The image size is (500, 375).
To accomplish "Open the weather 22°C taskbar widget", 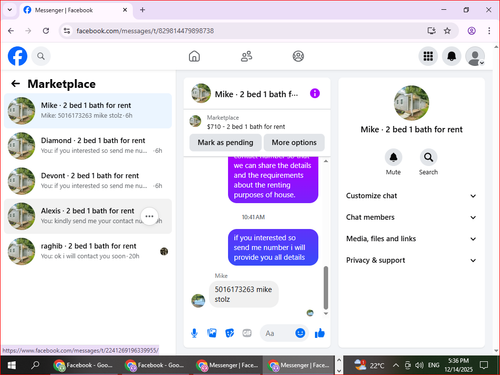I will 369,365.
